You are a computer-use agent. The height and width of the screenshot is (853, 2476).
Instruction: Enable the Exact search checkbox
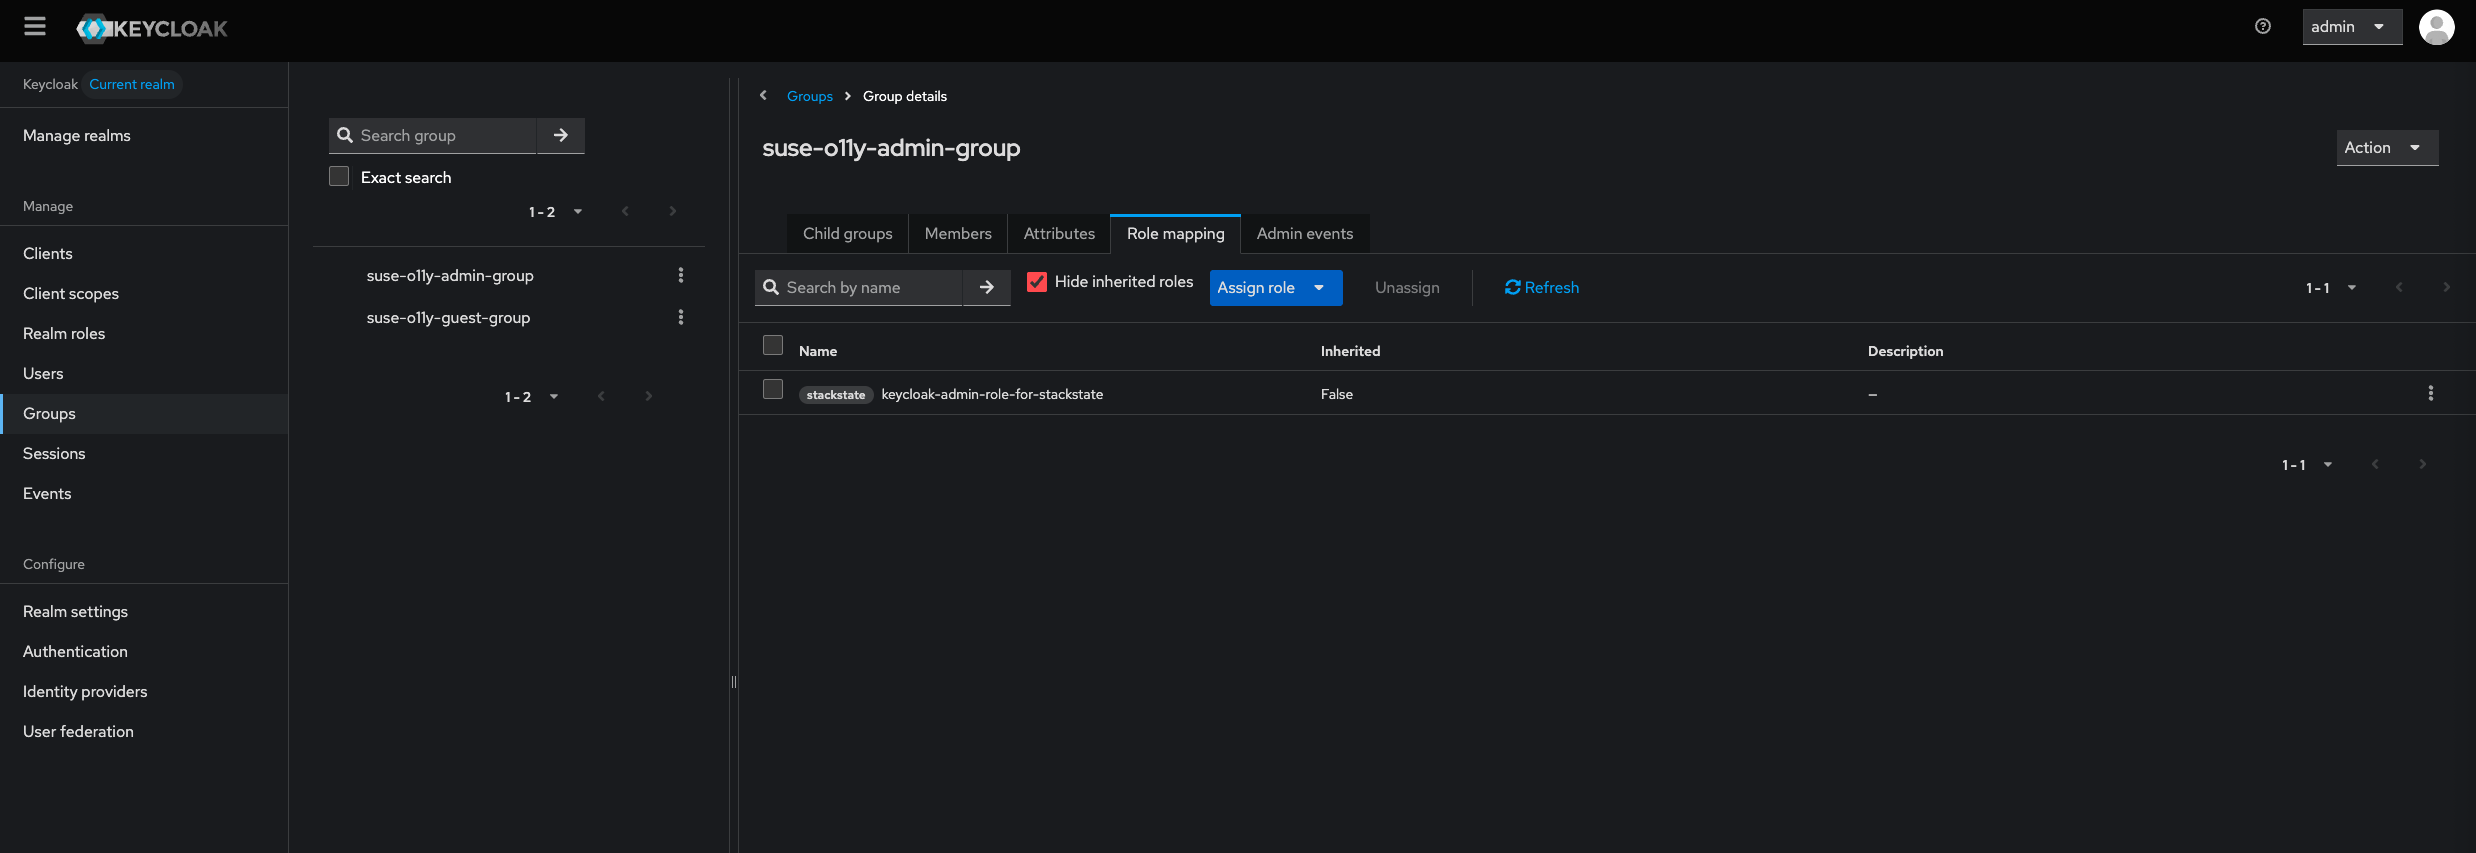click(339, 177)
